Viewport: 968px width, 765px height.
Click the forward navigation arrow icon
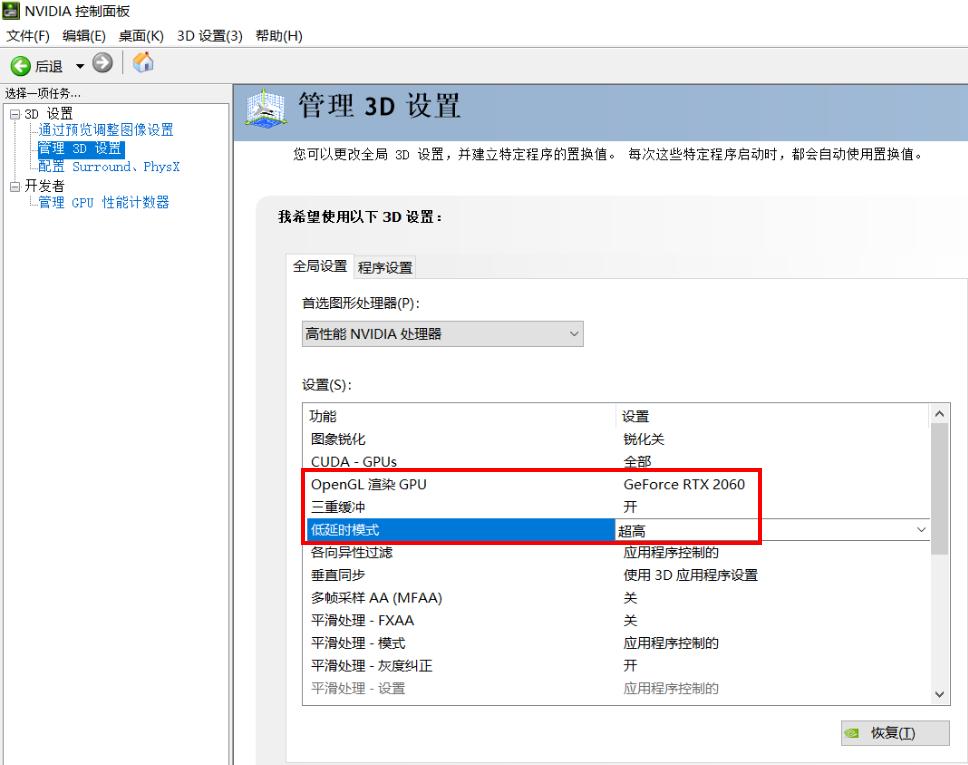101,63
